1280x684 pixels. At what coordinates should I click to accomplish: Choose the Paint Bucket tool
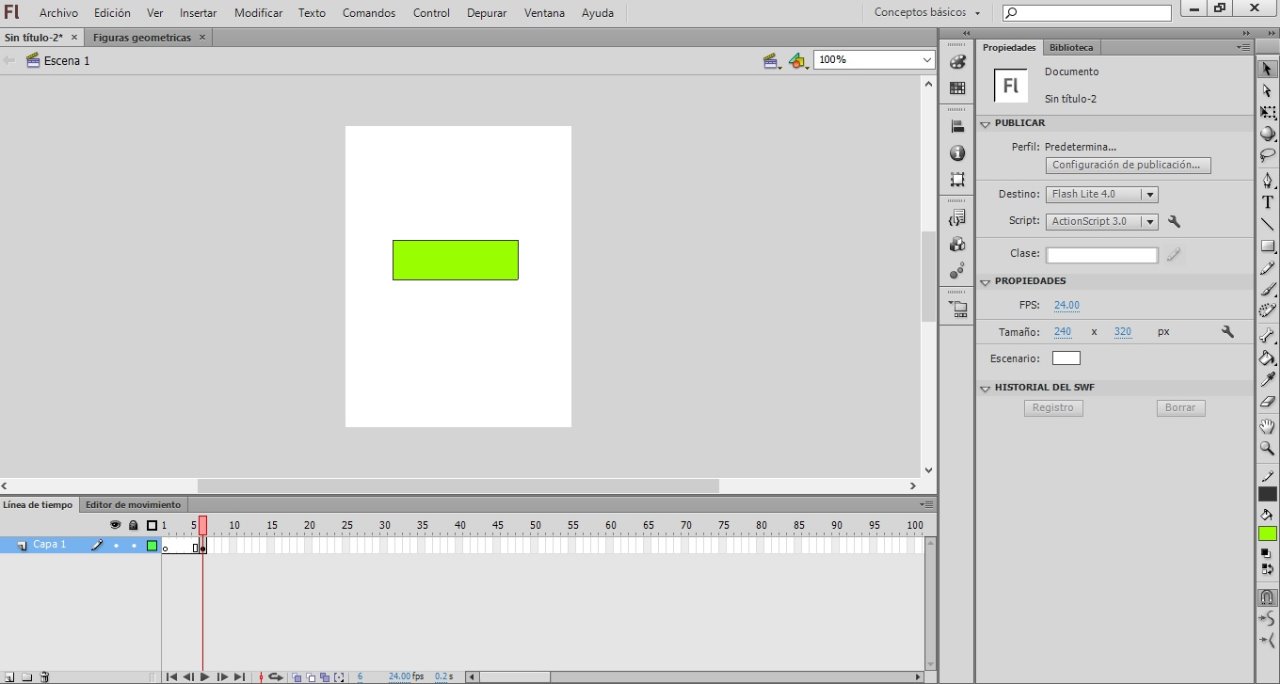[x=1267, y=357]
